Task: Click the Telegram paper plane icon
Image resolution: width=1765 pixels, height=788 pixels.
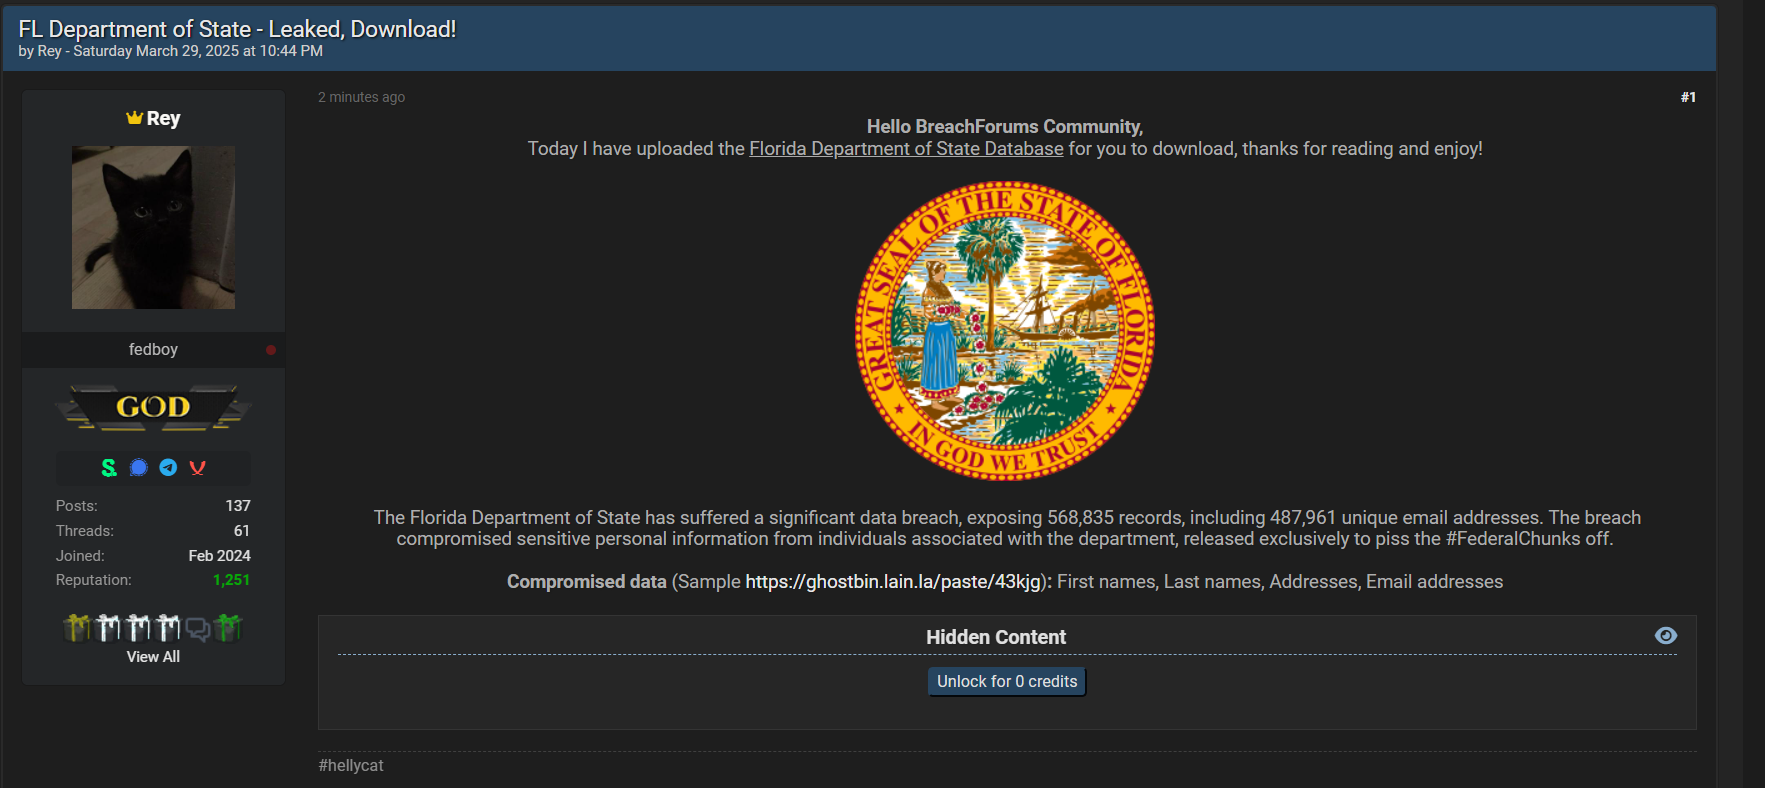Action: 168,467
